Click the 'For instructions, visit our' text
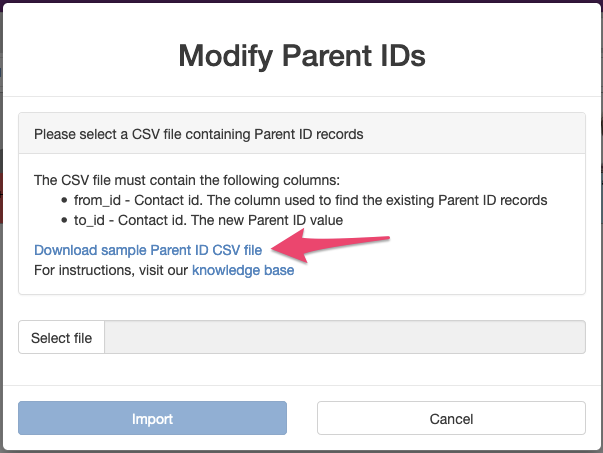 [x=111, y=270]
